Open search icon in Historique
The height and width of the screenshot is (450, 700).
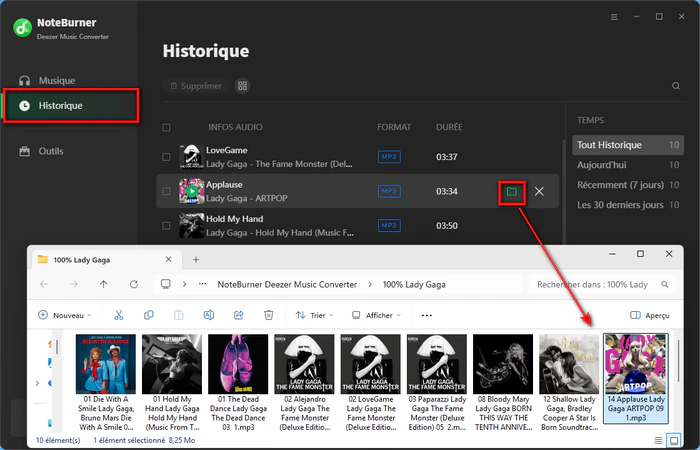coord(676,86)
